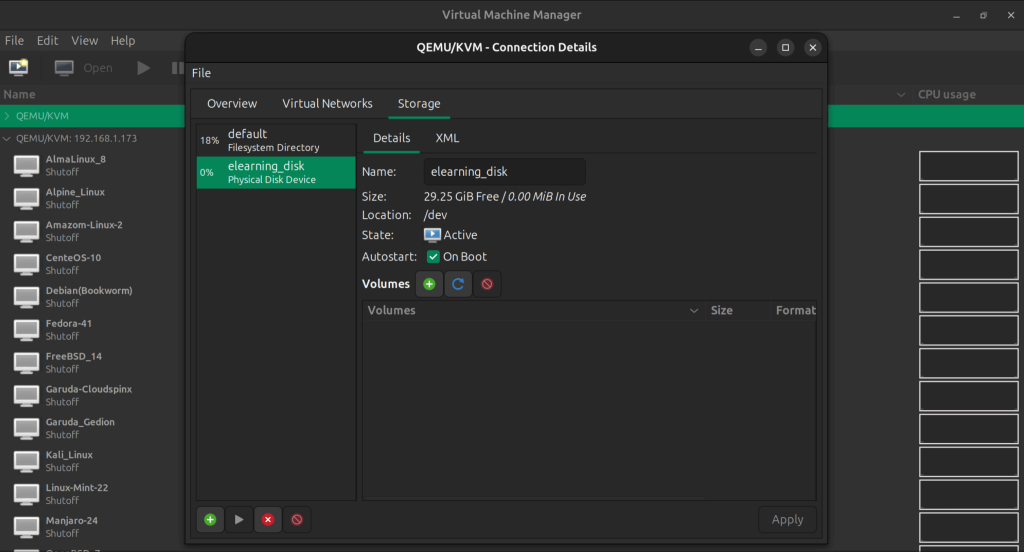Viewport: 1024px width, 552px height.
Task: Close the Connection Details dialog
Action: point(813,48)
